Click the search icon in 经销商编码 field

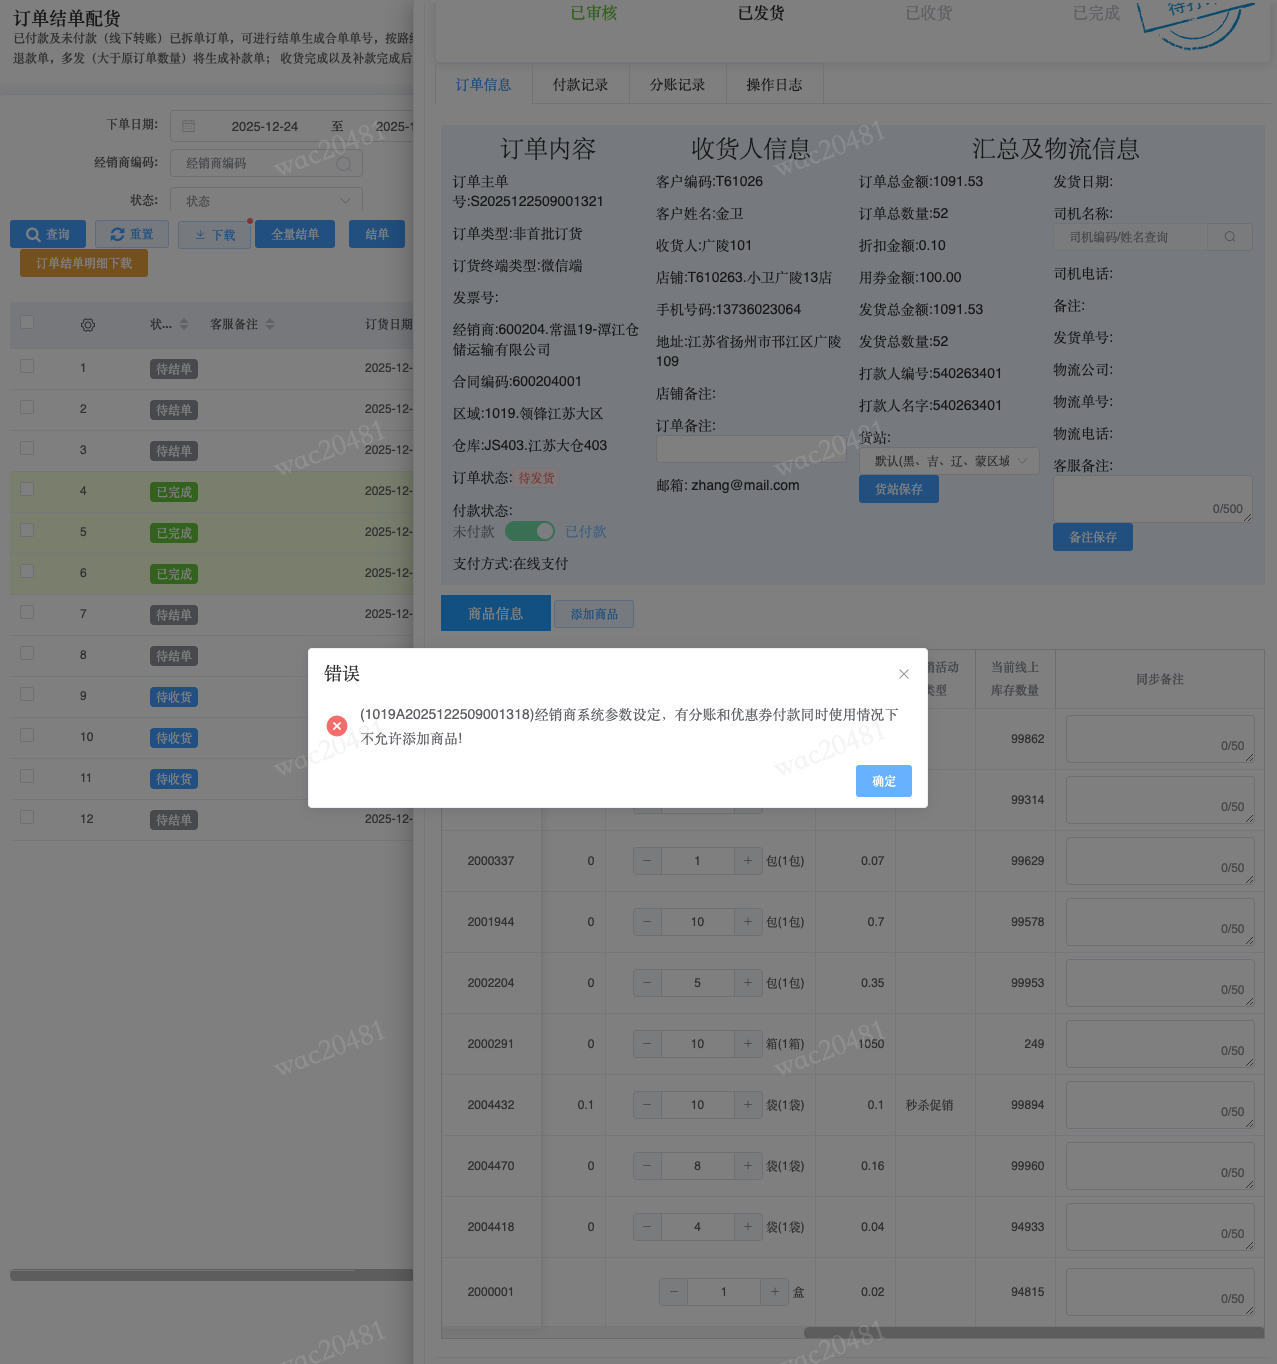[x=344, y=163]
